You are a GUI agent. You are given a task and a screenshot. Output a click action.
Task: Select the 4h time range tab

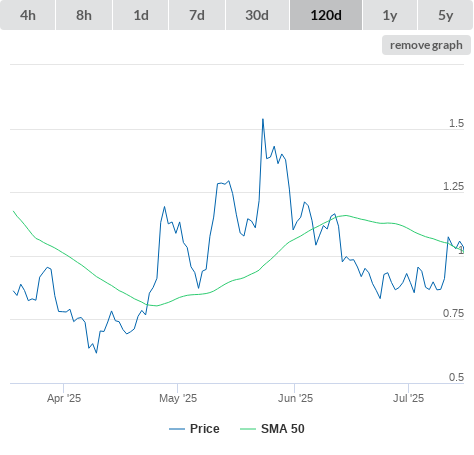pos(28,15)
